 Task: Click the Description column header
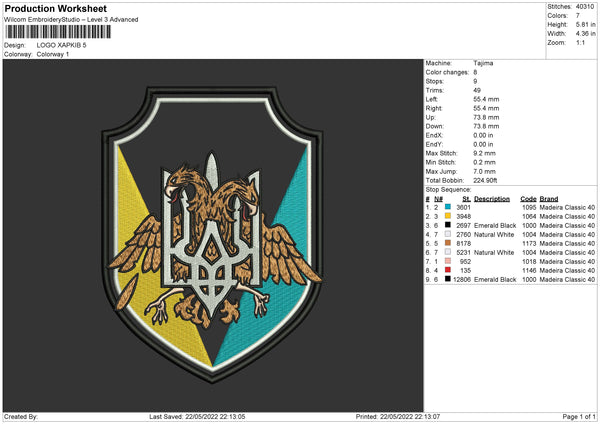(492, 199)
